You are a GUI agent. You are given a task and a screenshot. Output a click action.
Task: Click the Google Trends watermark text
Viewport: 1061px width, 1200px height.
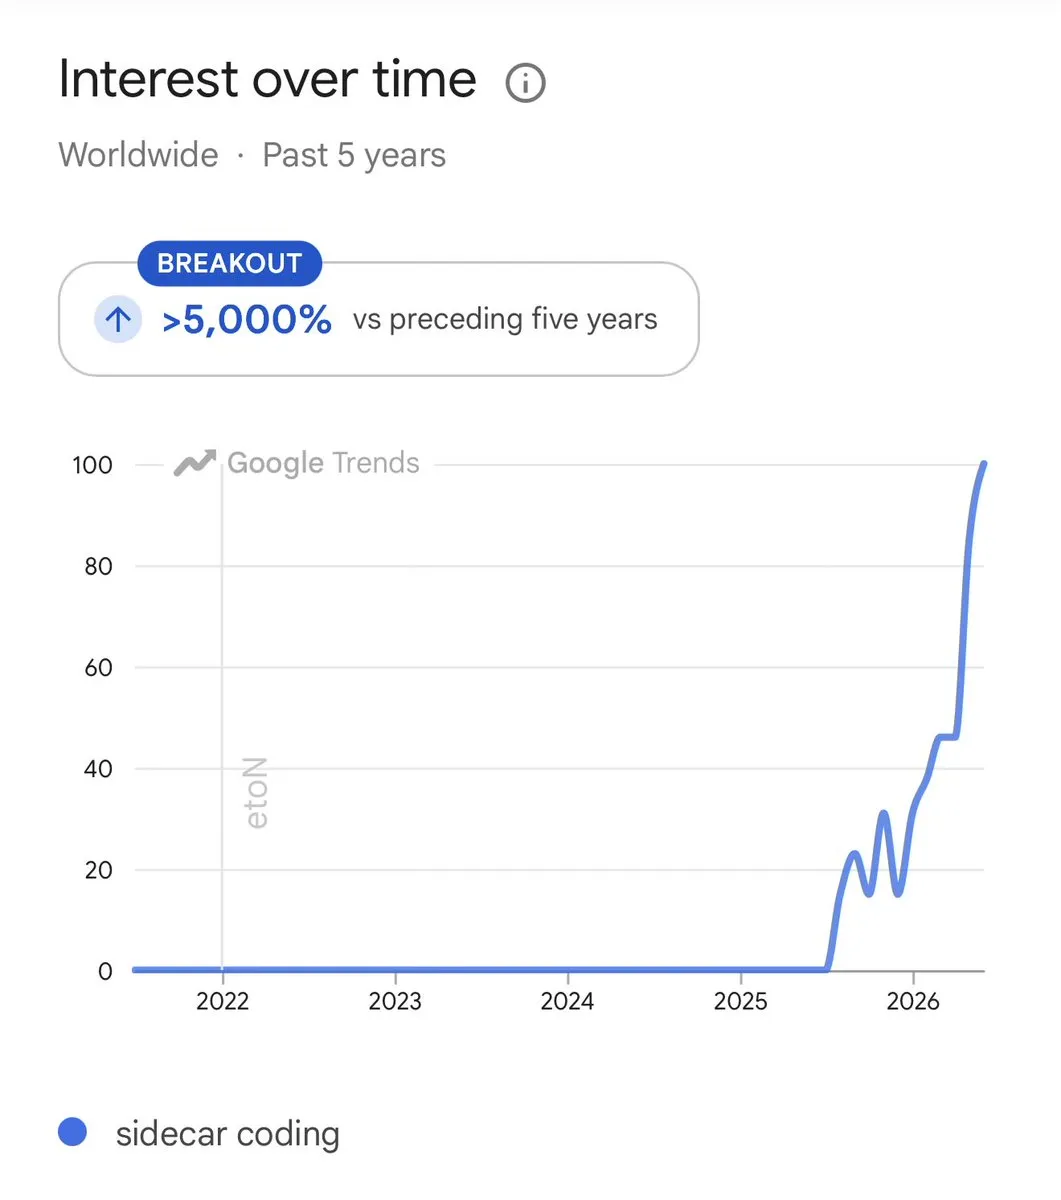[x=323, y=463]
